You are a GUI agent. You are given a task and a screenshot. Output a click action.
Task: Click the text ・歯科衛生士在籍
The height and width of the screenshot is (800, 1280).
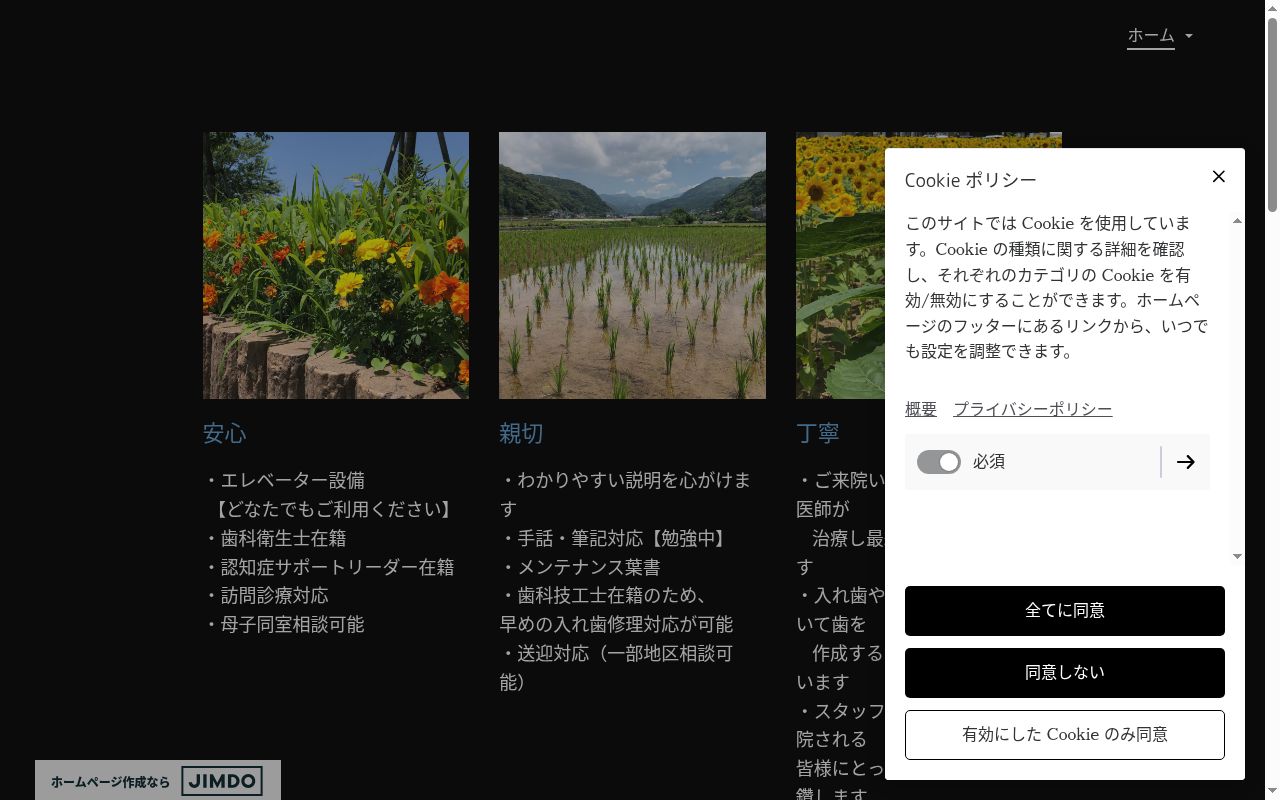[275, 538]
